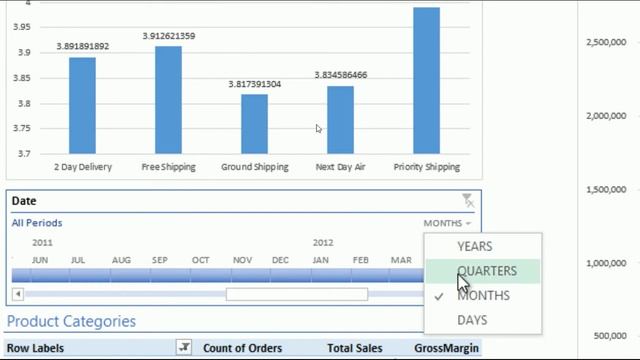Click the 2,500,000 axis value
This screenshot has height=360, width=640.
(606, 42)
